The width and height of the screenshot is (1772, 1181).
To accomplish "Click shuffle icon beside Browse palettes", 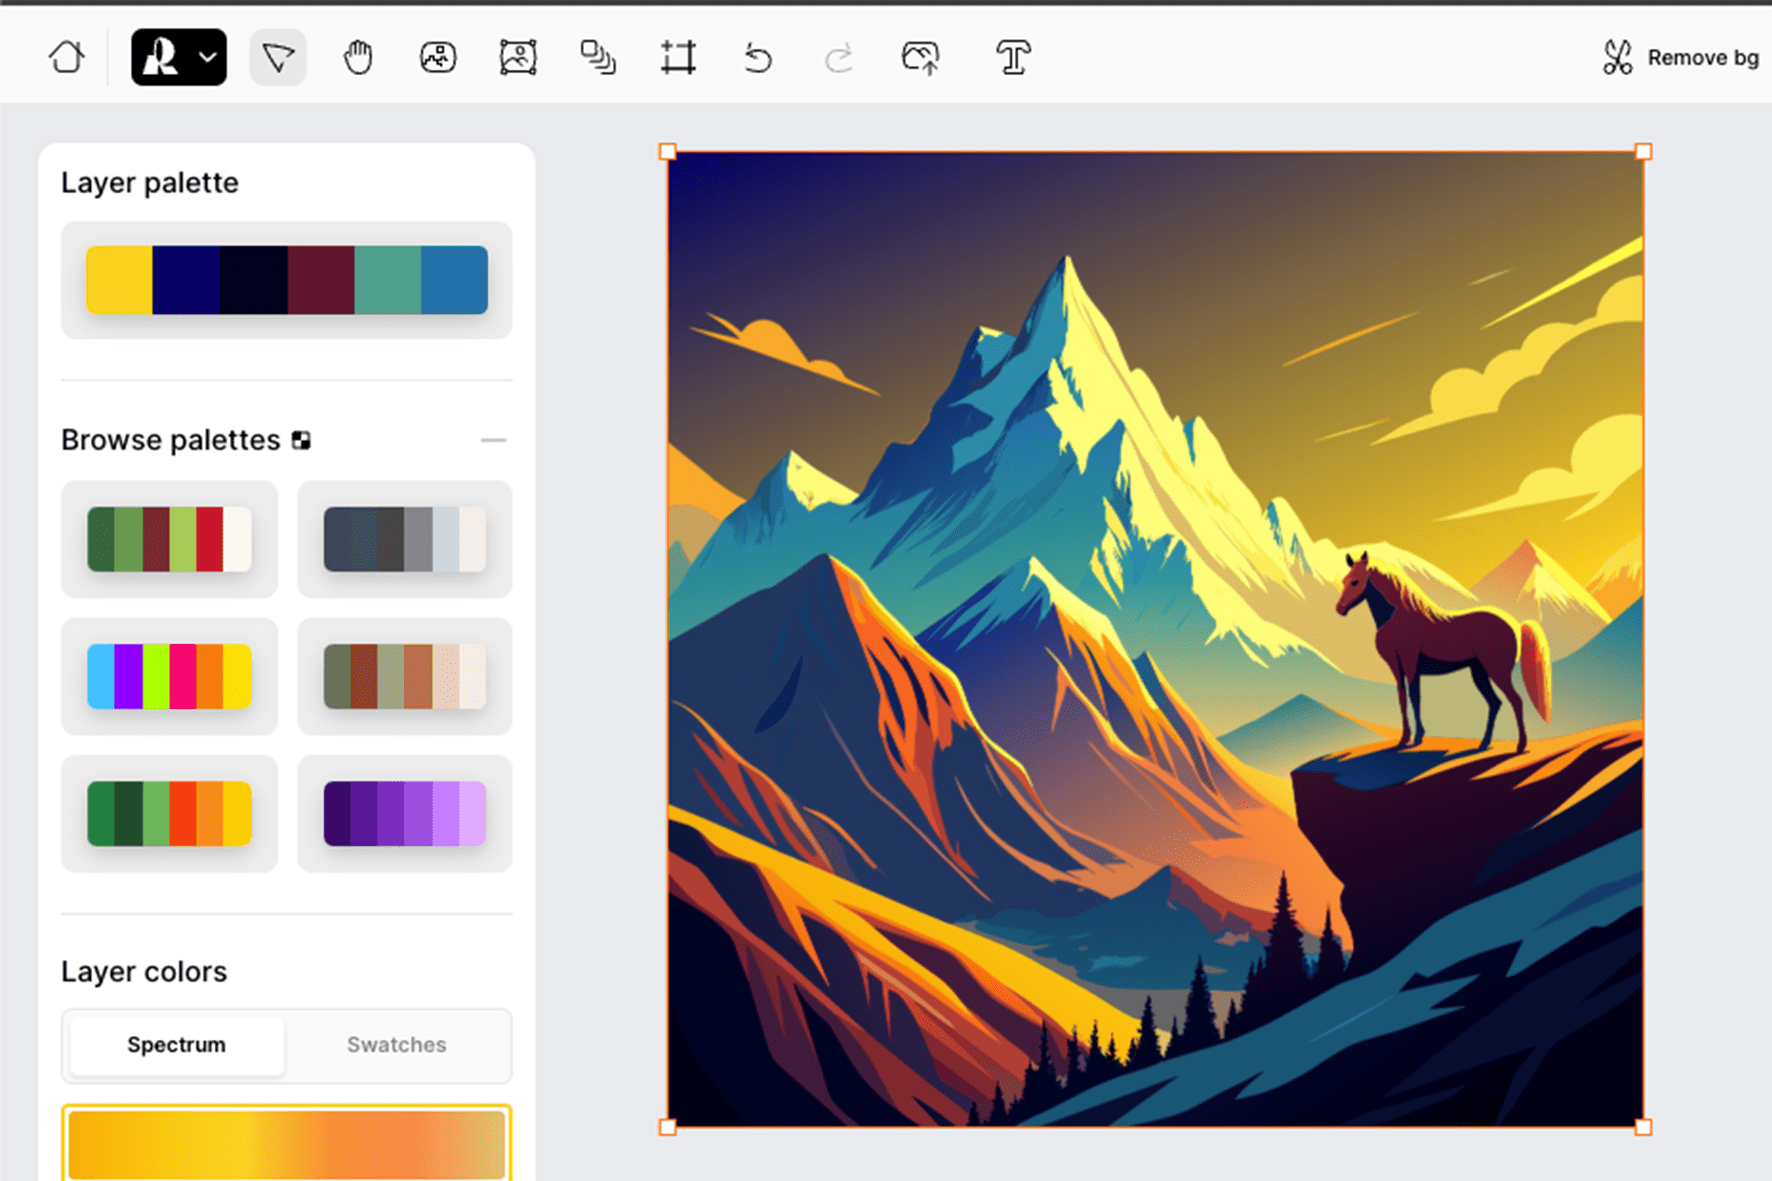I will tap(301, 440).
